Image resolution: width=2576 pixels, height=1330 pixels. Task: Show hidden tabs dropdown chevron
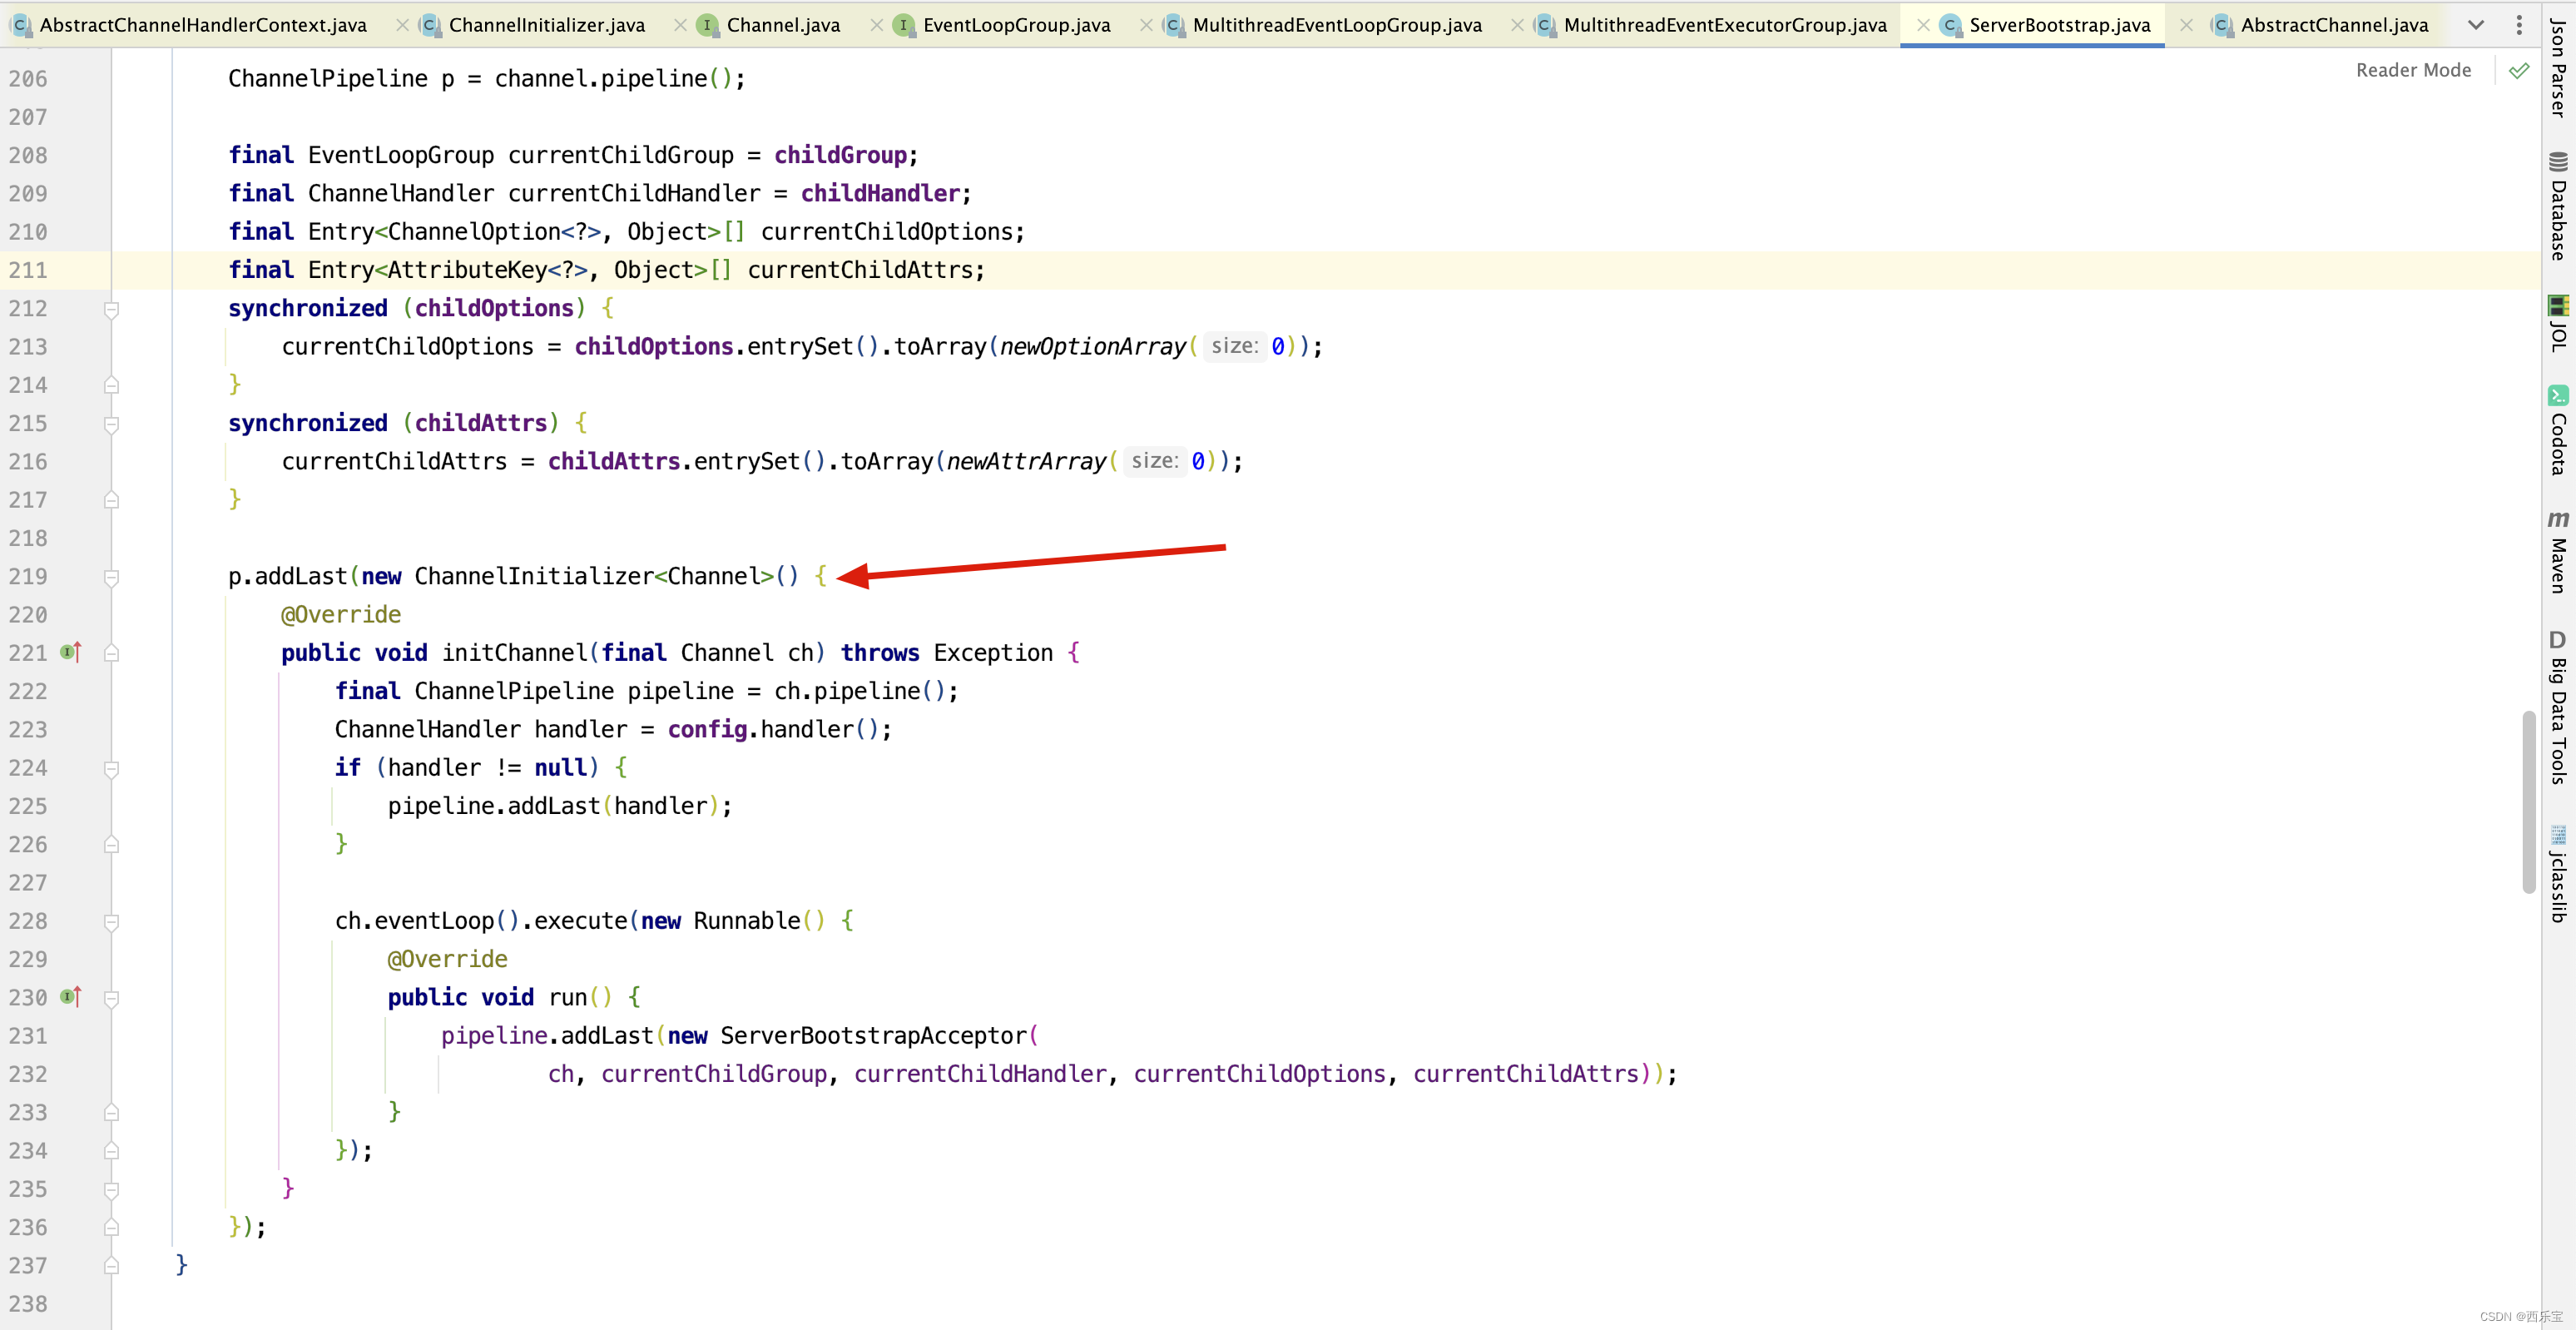2476,25
